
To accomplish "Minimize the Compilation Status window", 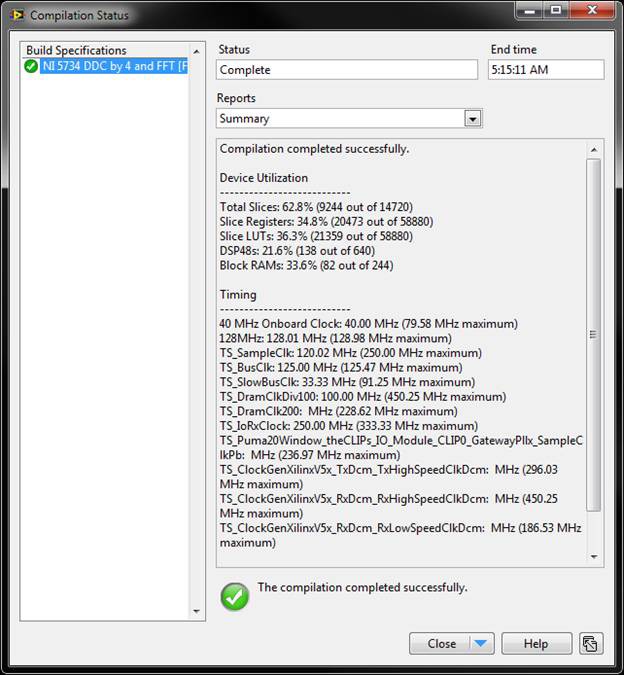I will pyautogui.click(x=530, y=10).
